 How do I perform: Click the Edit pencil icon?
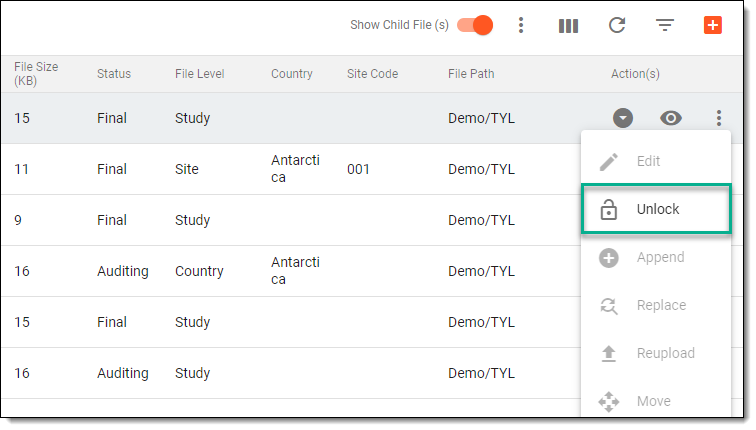[x=608, y=161]
